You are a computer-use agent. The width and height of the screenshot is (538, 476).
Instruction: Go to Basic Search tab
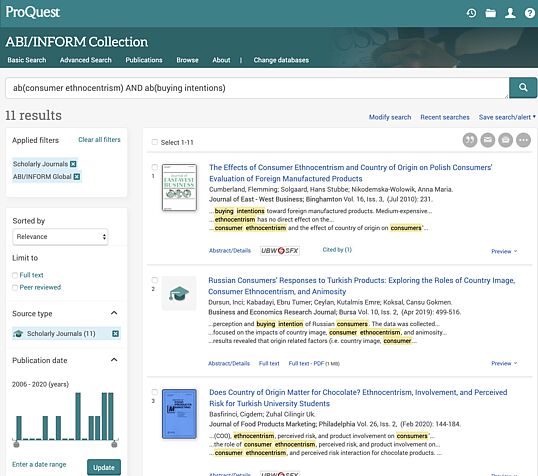click(x=27, y=60)
